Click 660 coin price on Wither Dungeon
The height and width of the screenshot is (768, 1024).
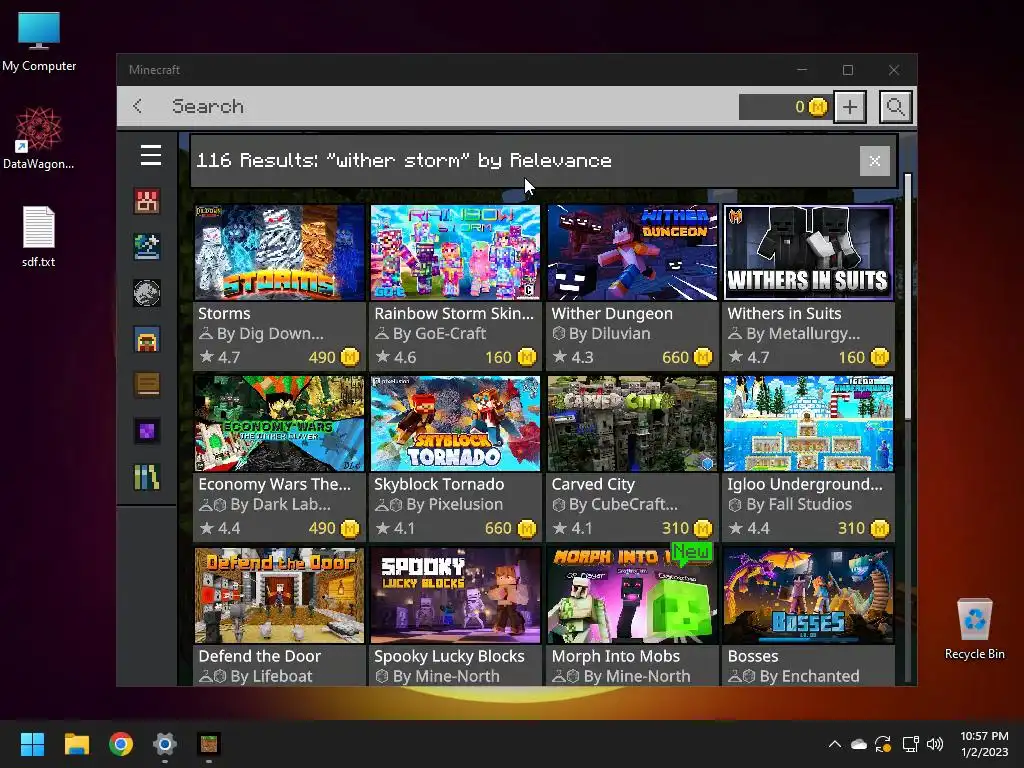click(x=686, y=357)
